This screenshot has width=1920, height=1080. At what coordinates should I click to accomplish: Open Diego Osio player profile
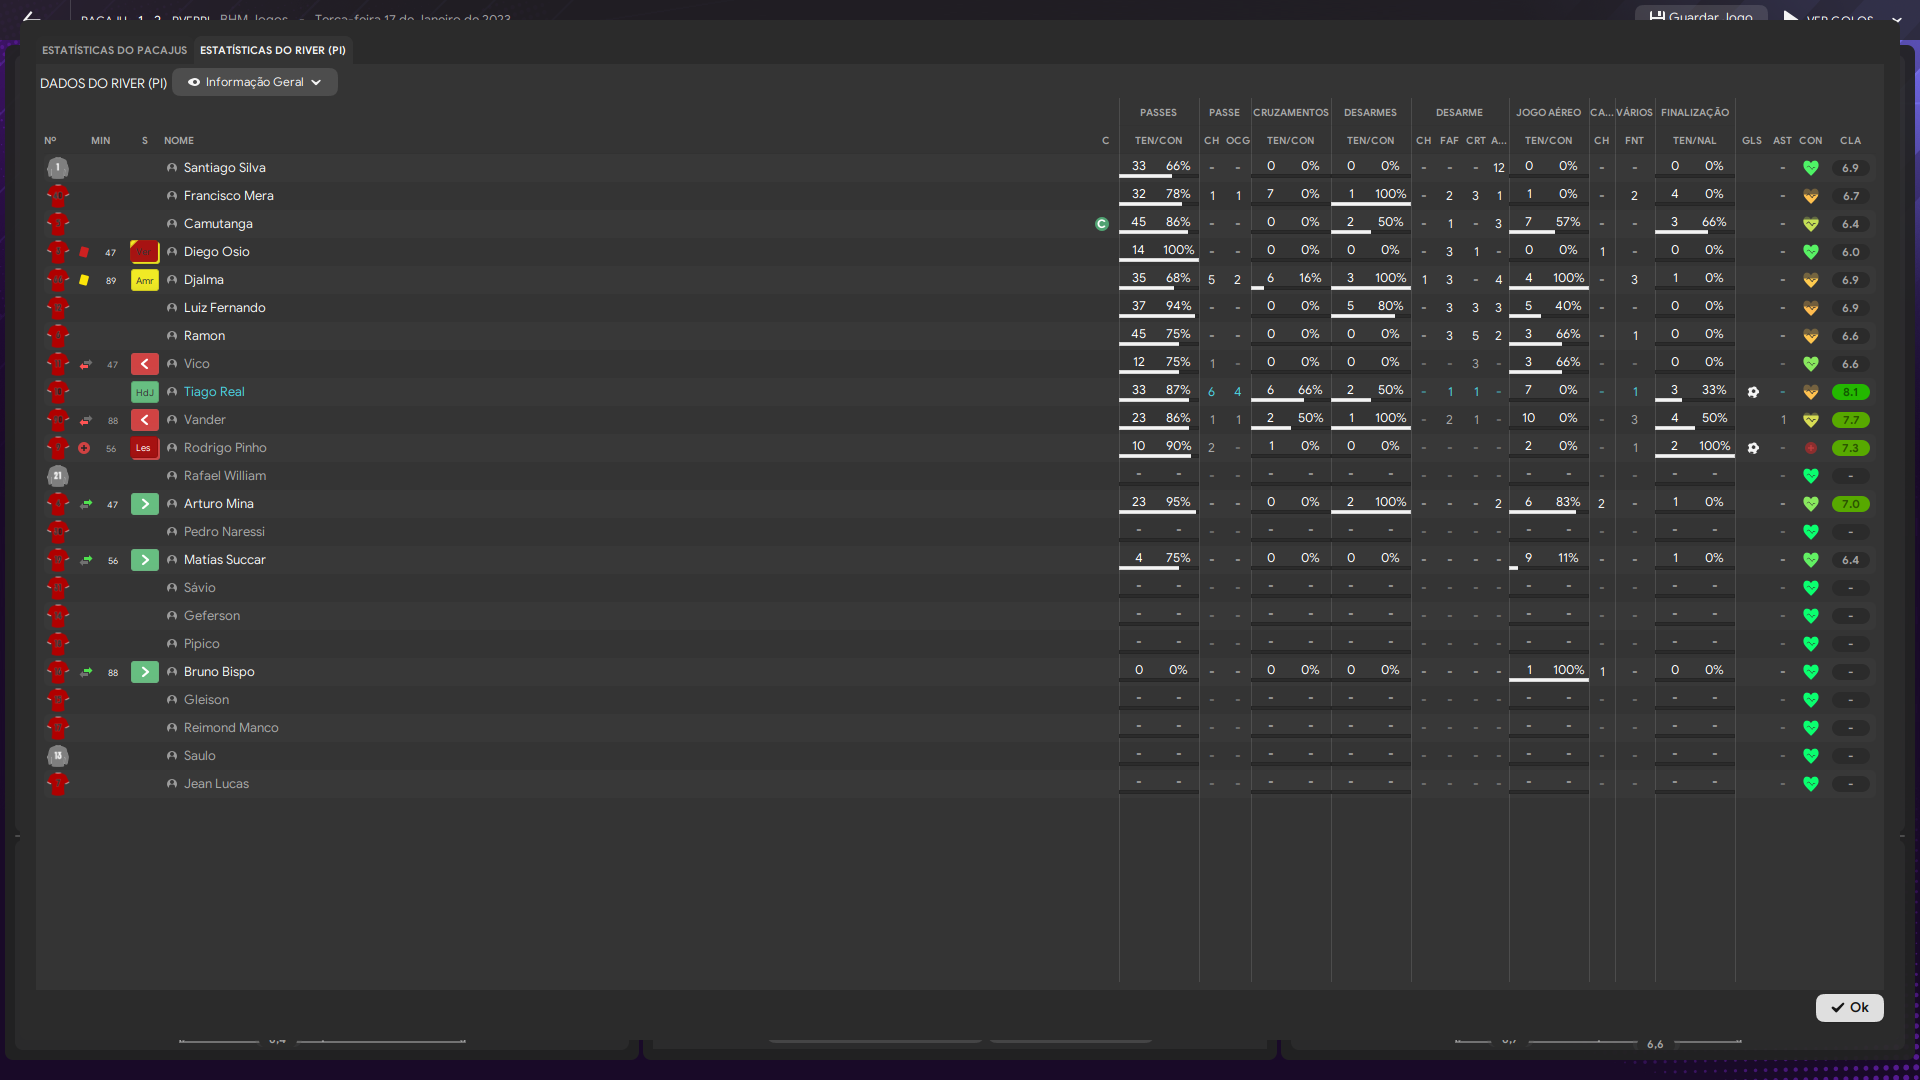pyautogui.click(x=217, y=252)
